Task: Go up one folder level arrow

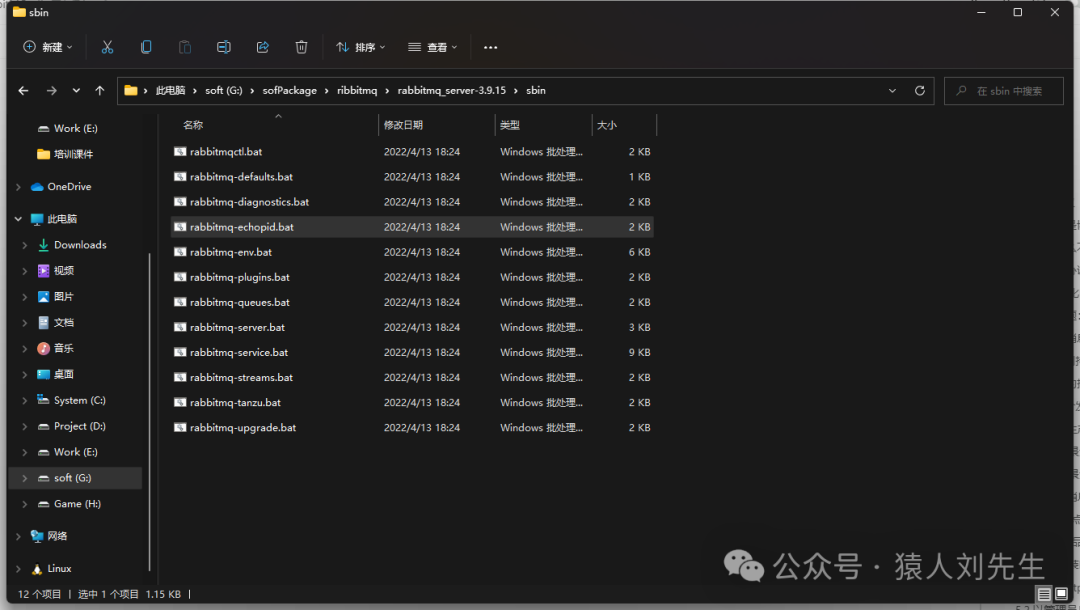Action: click(x=100, y=90)
